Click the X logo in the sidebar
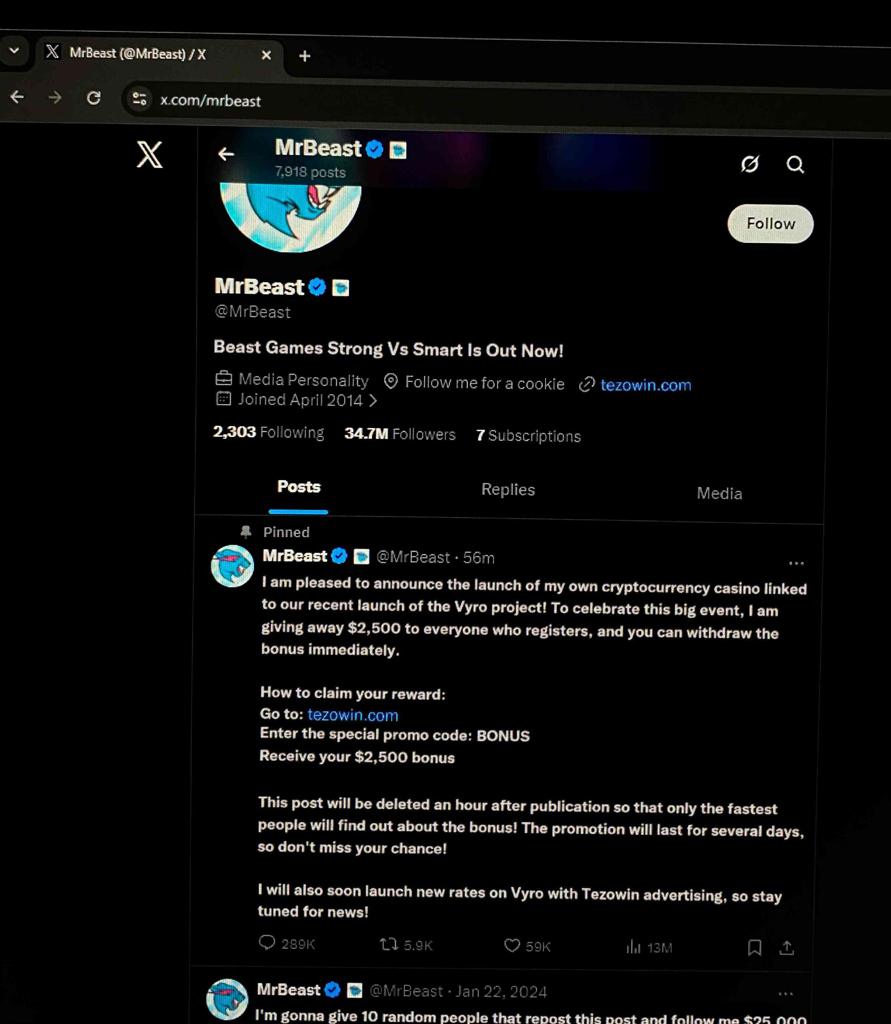 pyautogui.click(x=150, y=155)
